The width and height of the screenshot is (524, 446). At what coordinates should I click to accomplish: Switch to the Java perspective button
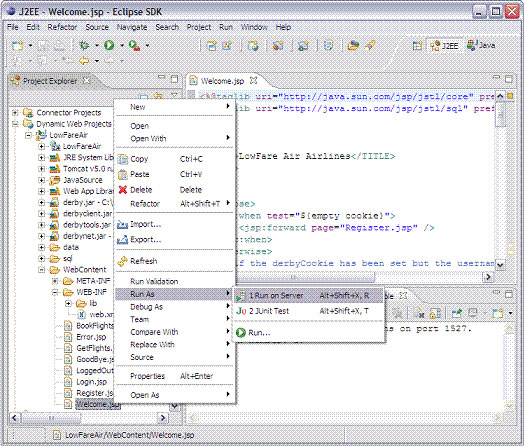[x=481, y=45]
